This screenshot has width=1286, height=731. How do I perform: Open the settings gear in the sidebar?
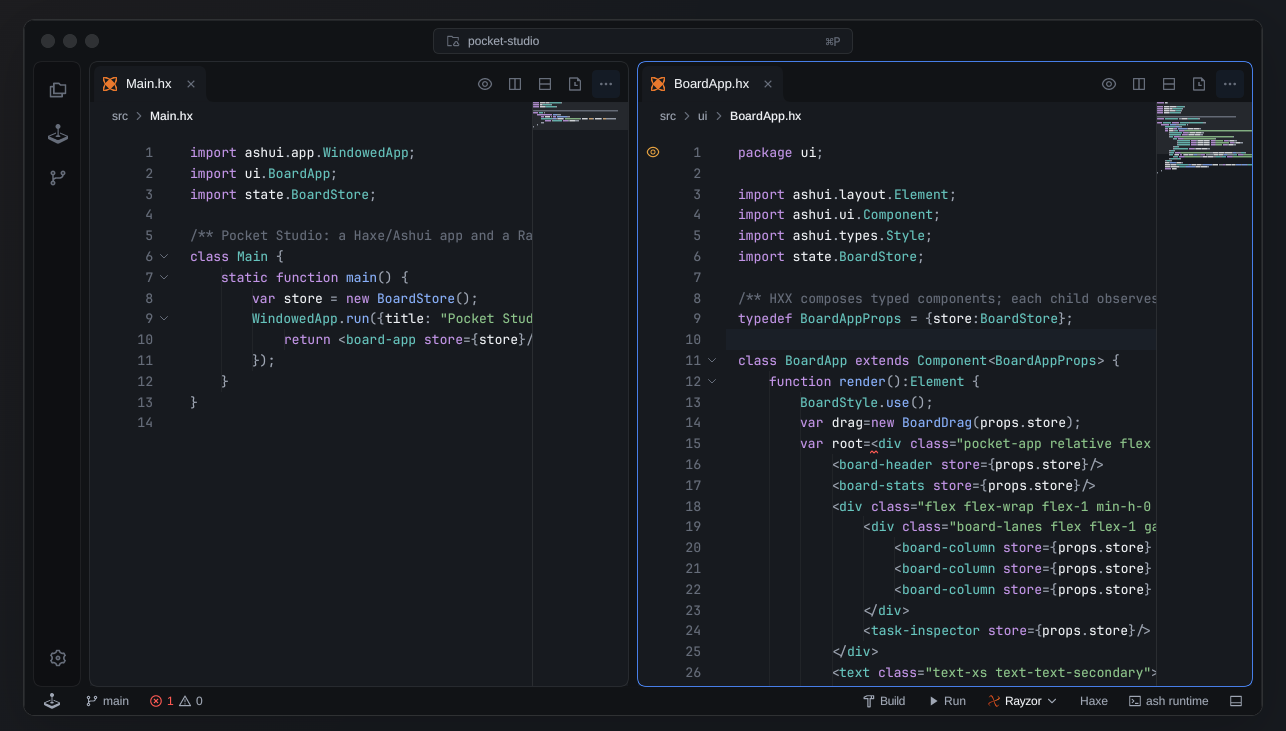point(58,658)
